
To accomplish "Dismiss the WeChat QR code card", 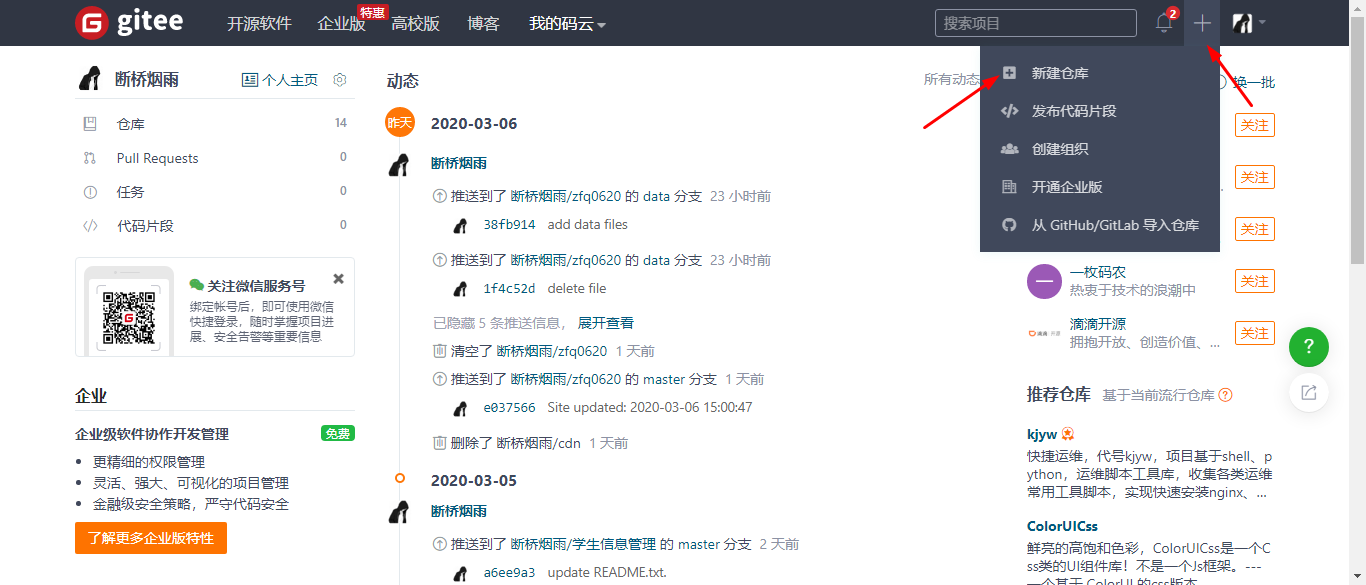I will click(x=338, y=278).
